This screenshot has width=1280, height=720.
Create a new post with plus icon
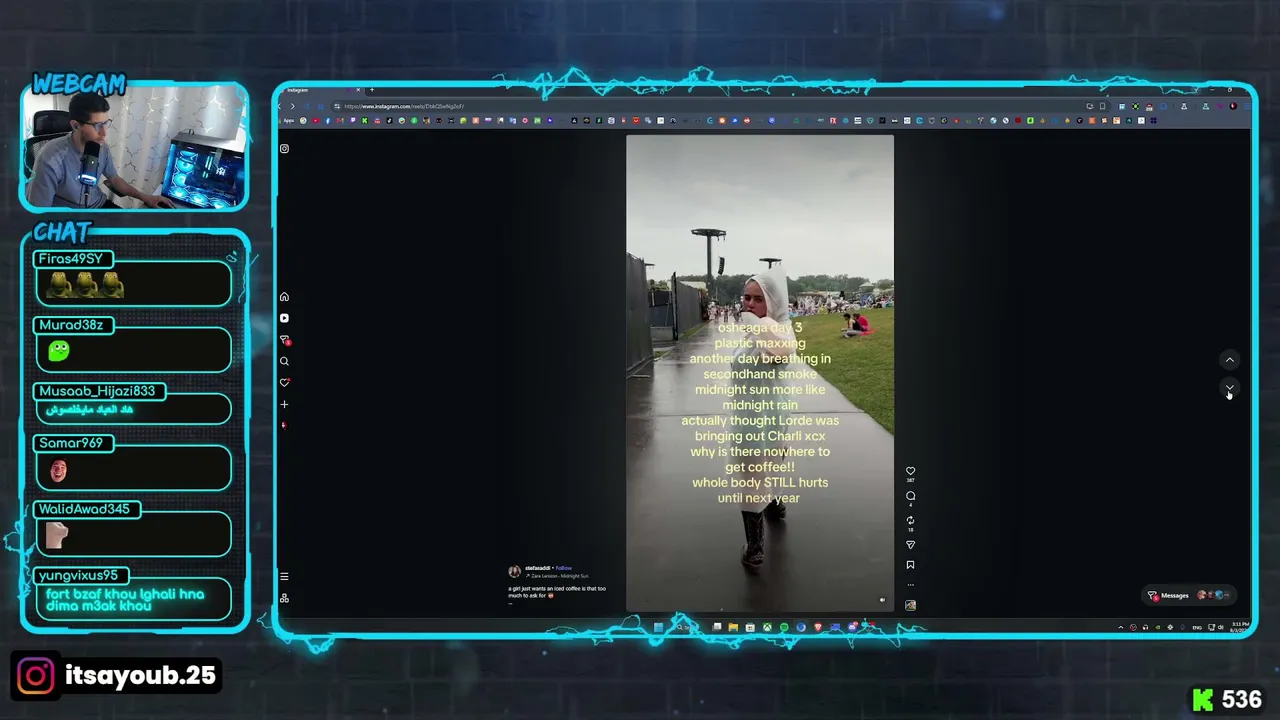(x=284, y=404)
